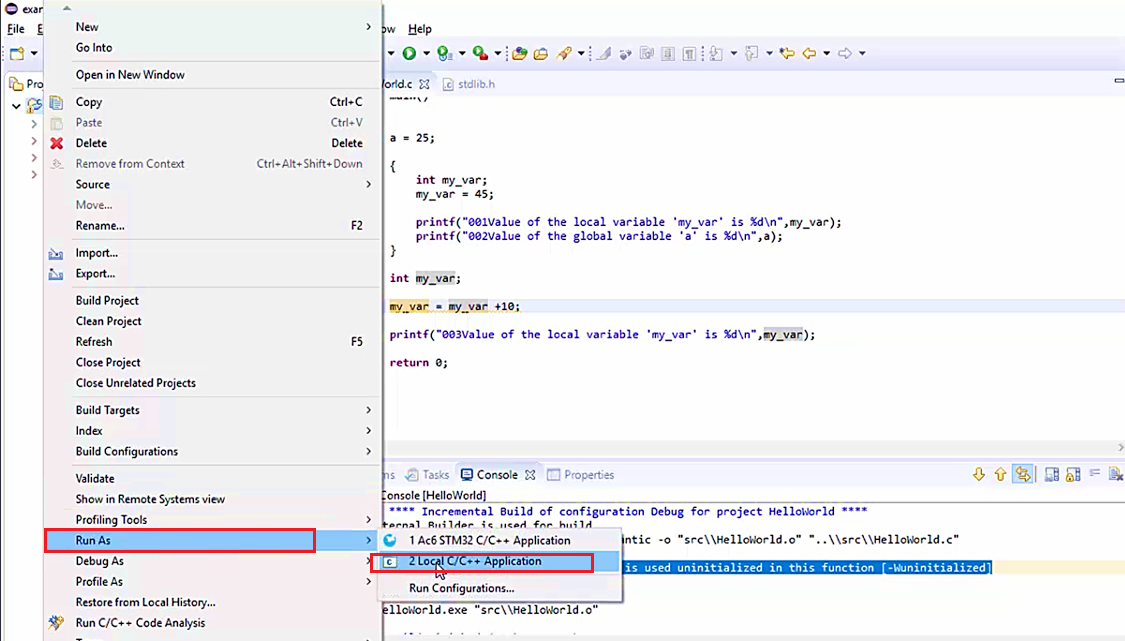Click the Import icon in context menu
Screen dimensions: 1125x641
[56, 253]
